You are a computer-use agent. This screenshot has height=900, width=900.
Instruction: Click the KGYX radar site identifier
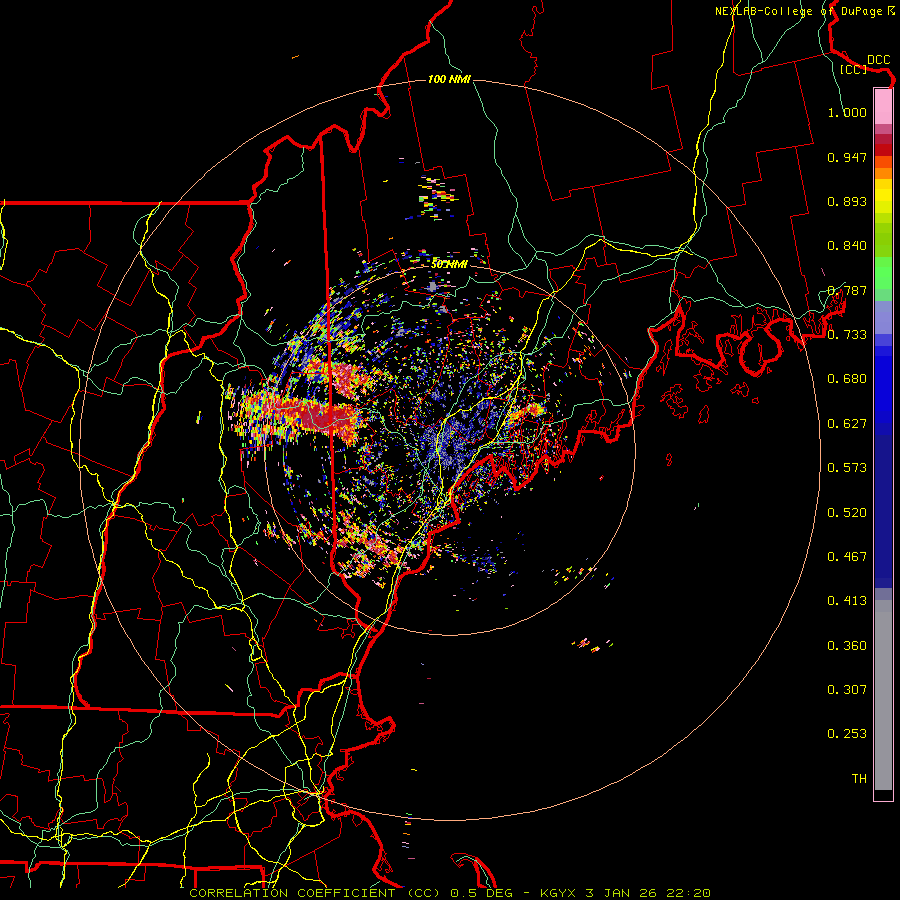[560, 893]
